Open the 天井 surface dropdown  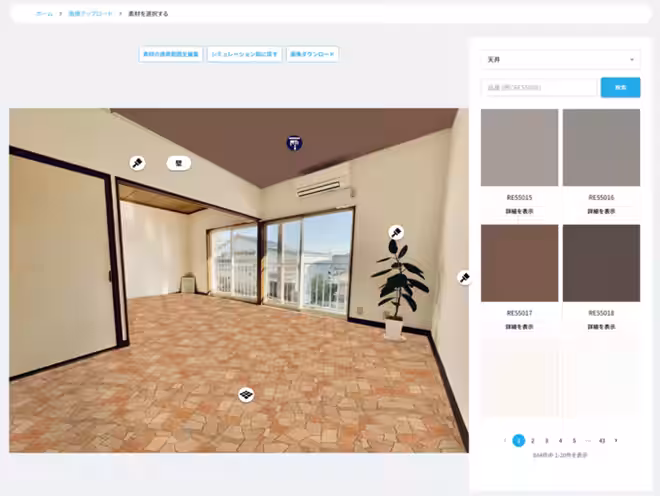click(560, 60)
